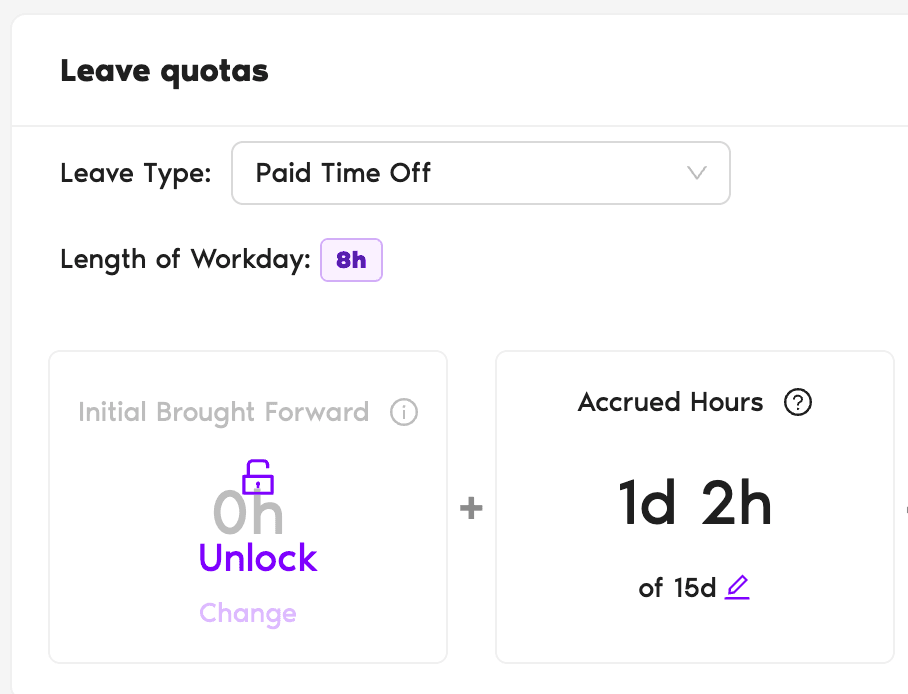Click the "of 15d" quota text

coord(677,588)
